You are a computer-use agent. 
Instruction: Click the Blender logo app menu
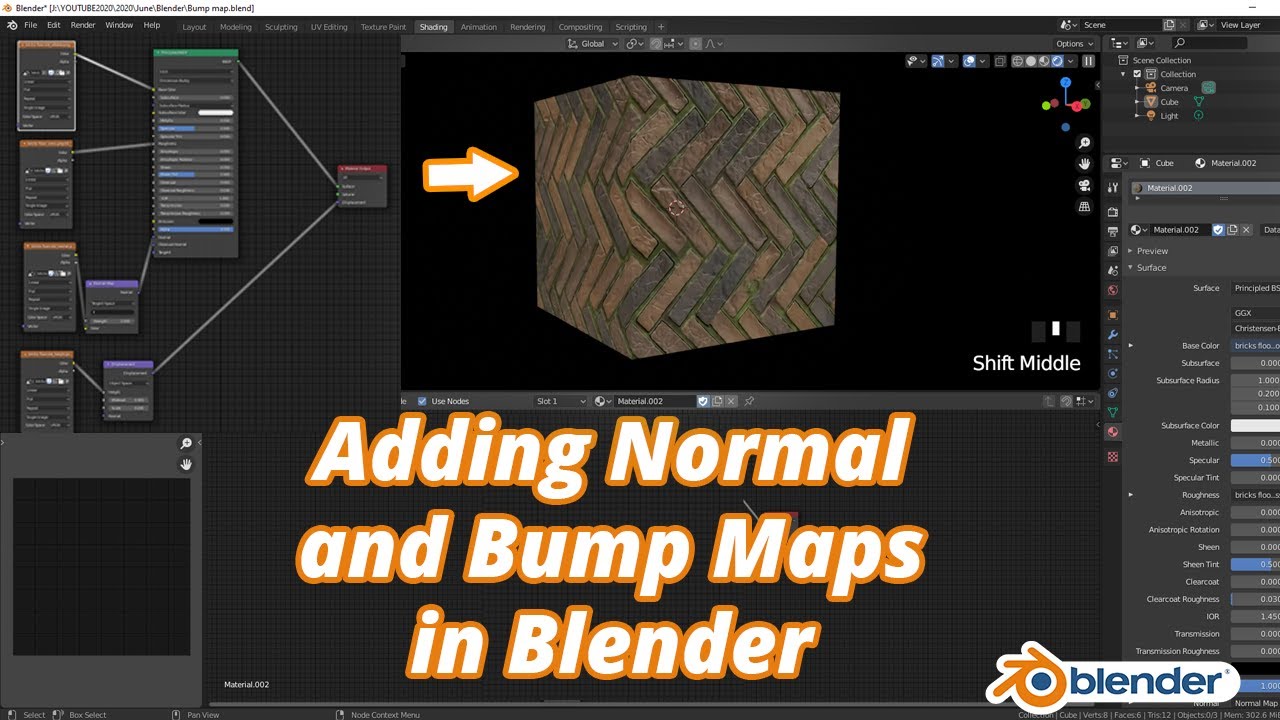(11, 24)
